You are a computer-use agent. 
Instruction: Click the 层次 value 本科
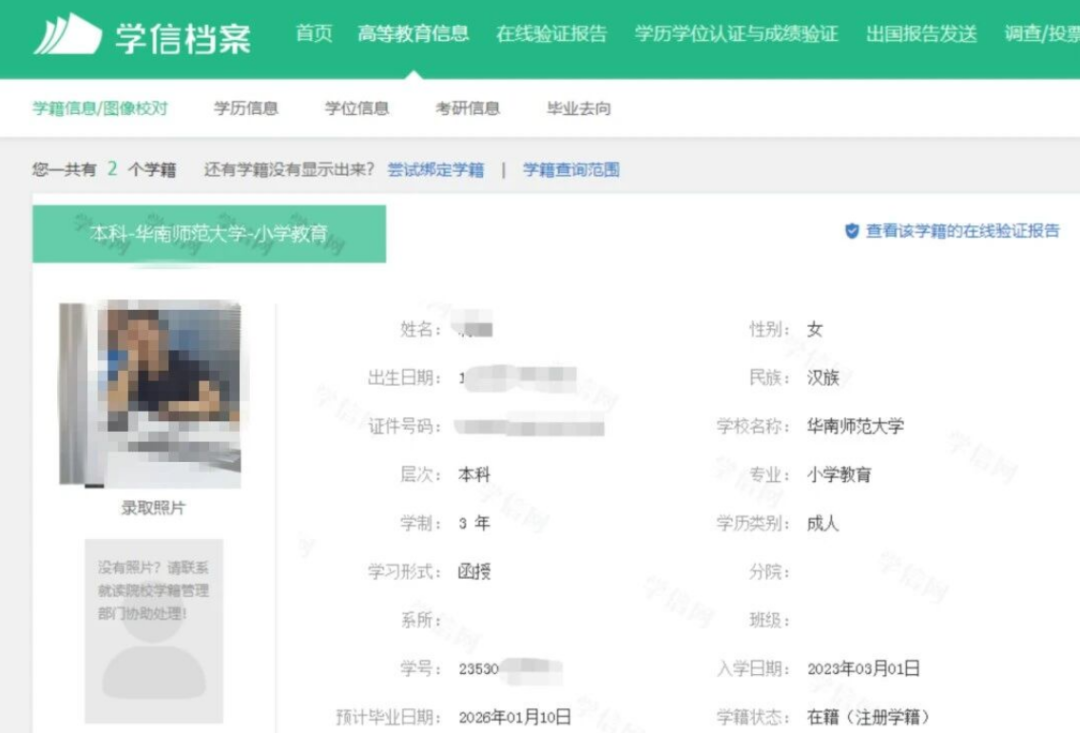[x=475, y=475]
